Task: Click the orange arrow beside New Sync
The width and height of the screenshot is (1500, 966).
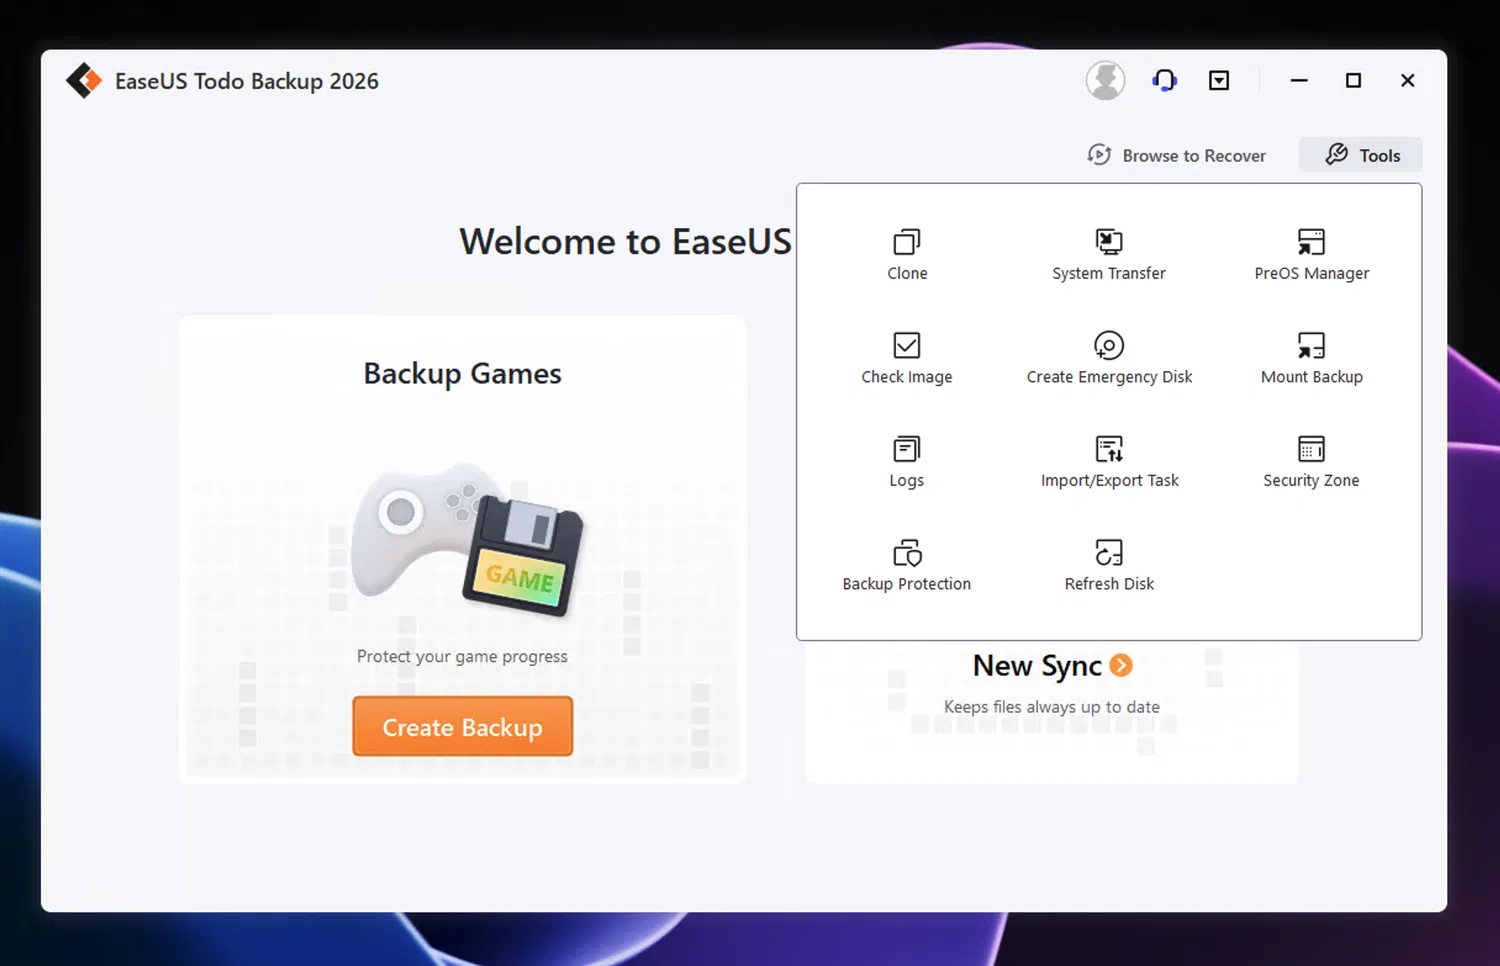Action: pyautogui.click(x=1121, y=665)
